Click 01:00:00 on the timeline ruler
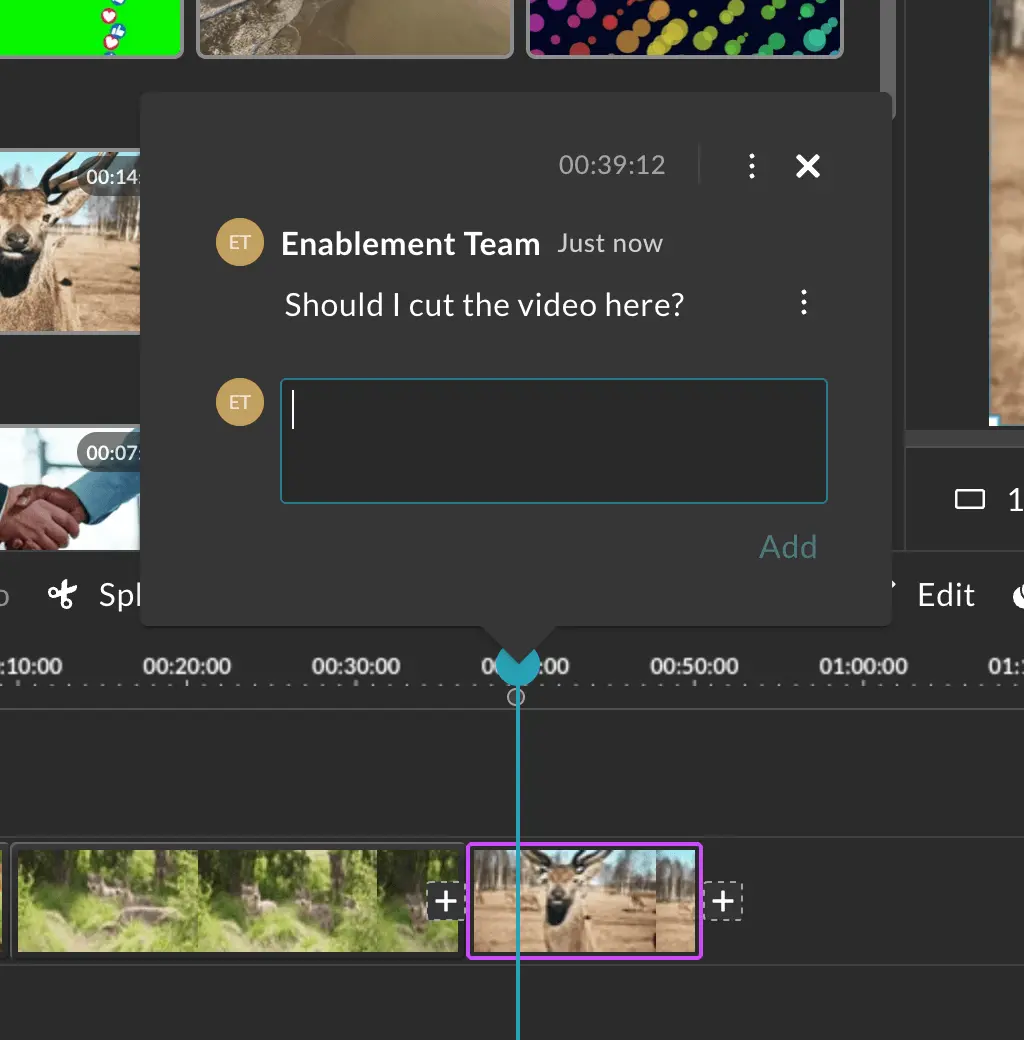The image size is (1024, 1040). (x=863, y=666)
